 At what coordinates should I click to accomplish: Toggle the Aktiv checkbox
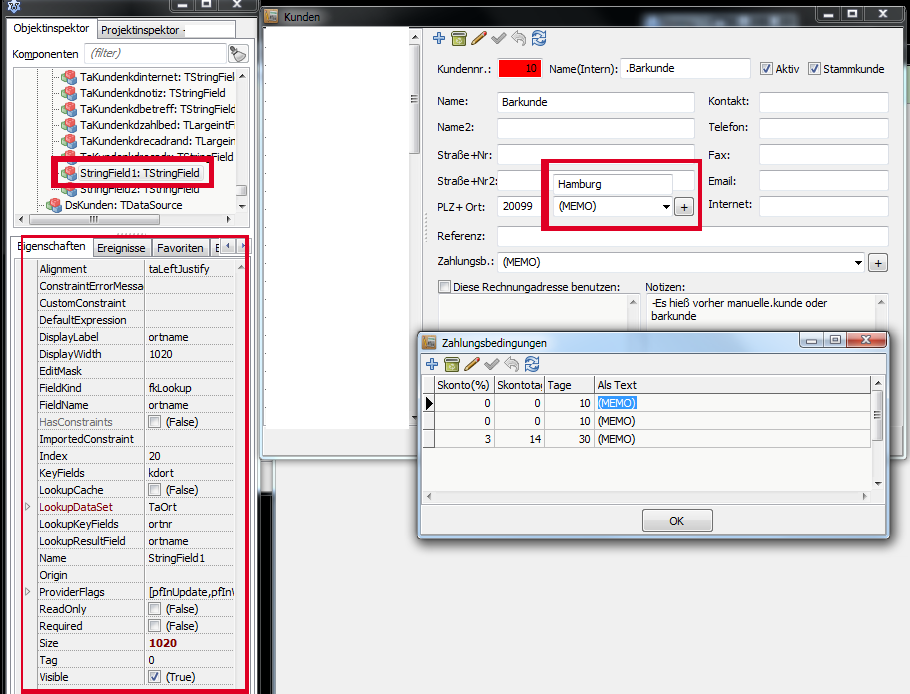(x=767, y=69)
